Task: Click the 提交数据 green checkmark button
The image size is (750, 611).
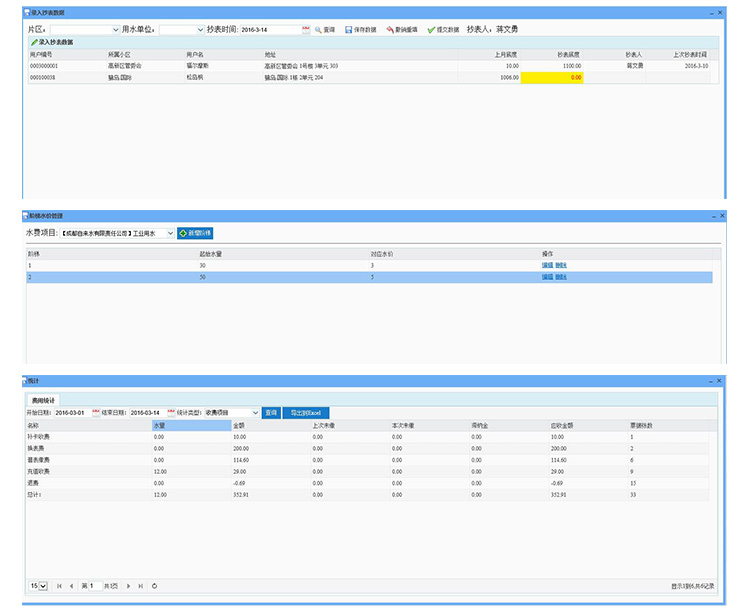Action: (443, 30)
